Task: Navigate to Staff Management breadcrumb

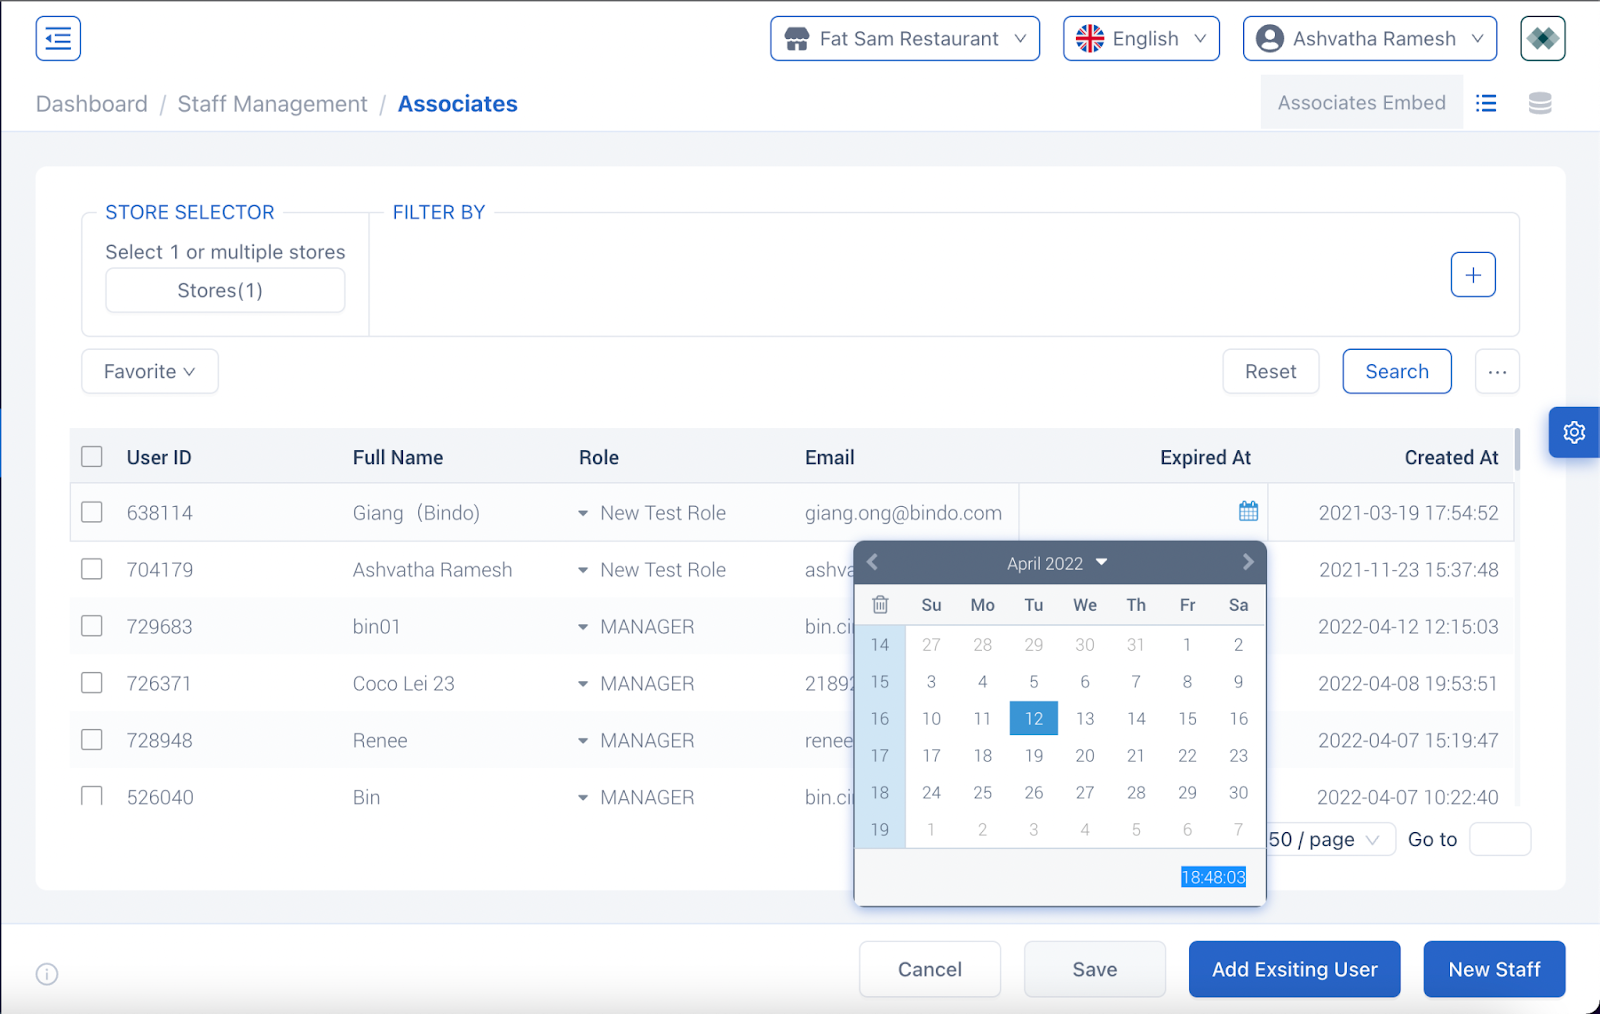Action: [x=272, y=104]
